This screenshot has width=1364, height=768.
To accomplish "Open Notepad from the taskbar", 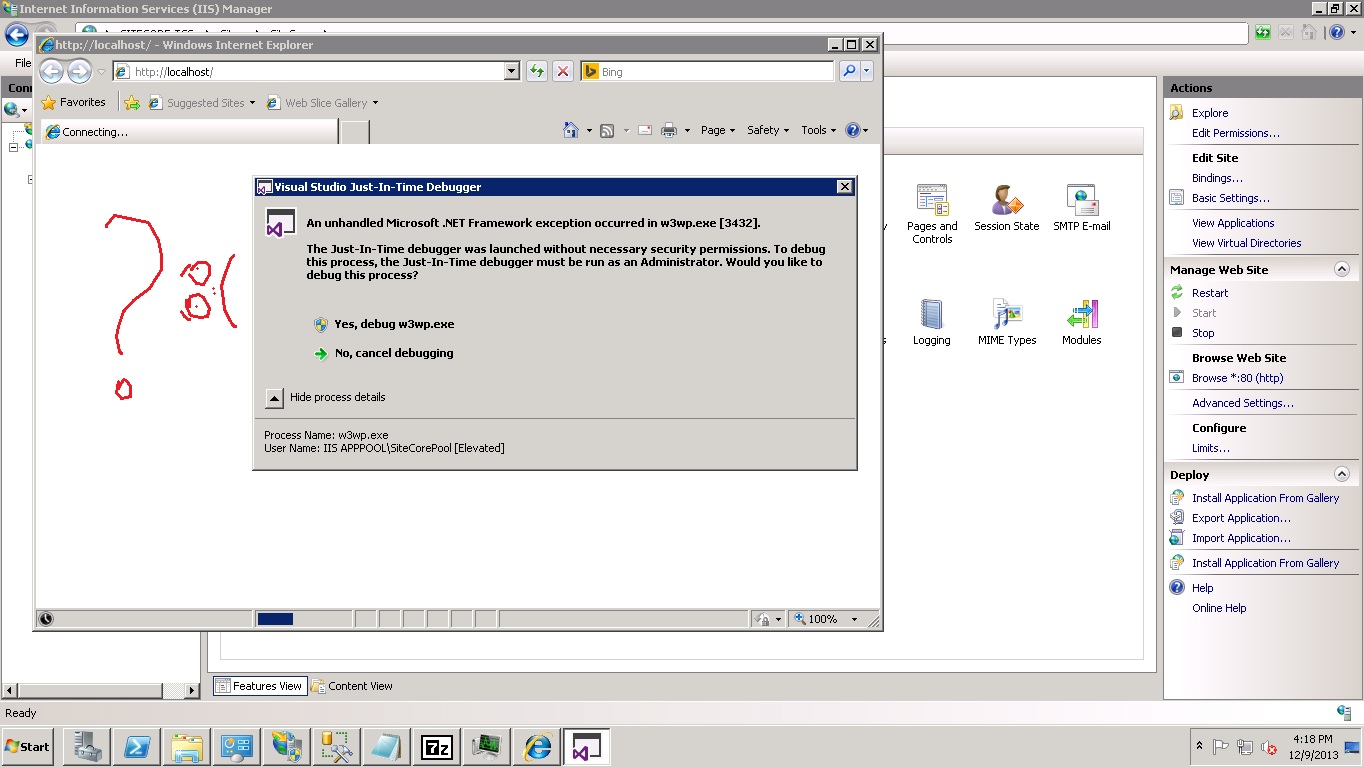I will (x=387, y=747).
